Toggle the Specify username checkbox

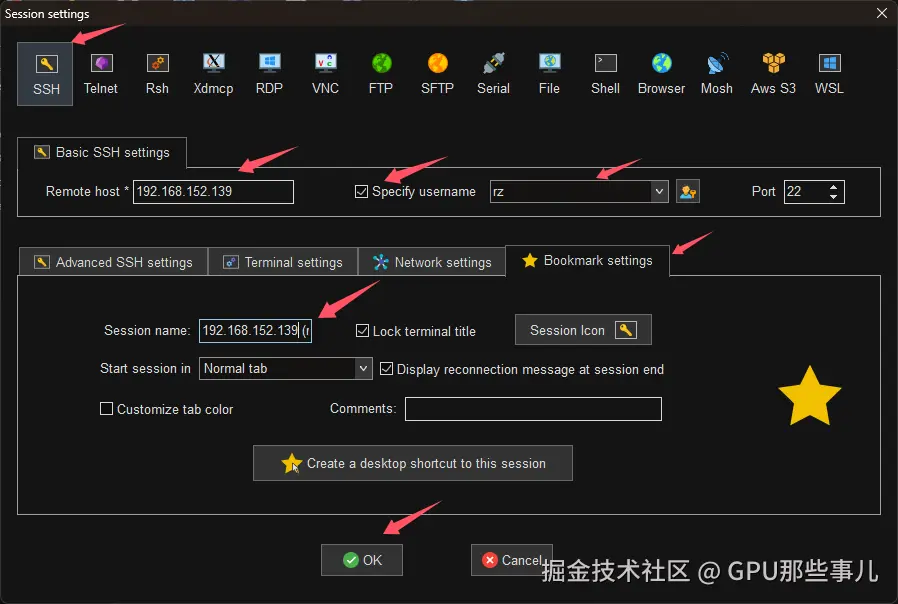361,191
